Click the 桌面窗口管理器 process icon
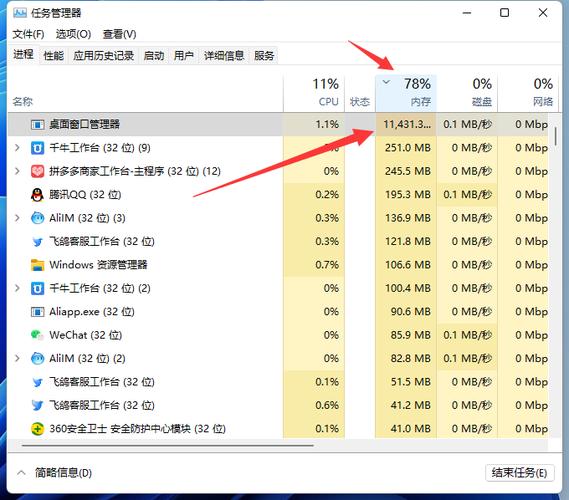Viewport: 569px width, 500px height. (37, 125)
